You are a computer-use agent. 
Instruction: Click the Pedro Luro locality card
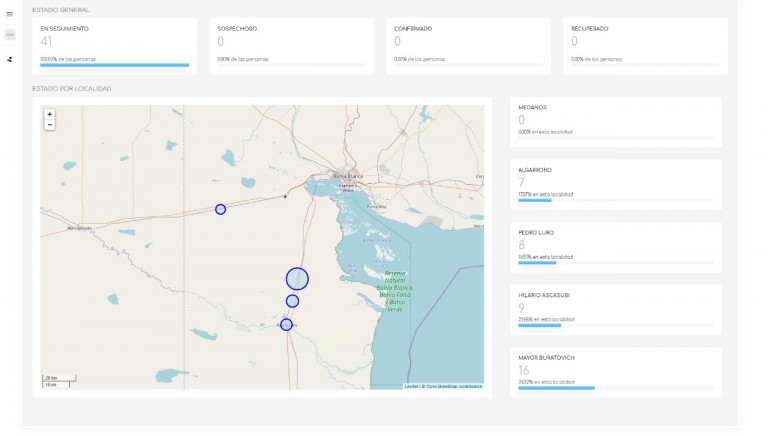[615, 246]
